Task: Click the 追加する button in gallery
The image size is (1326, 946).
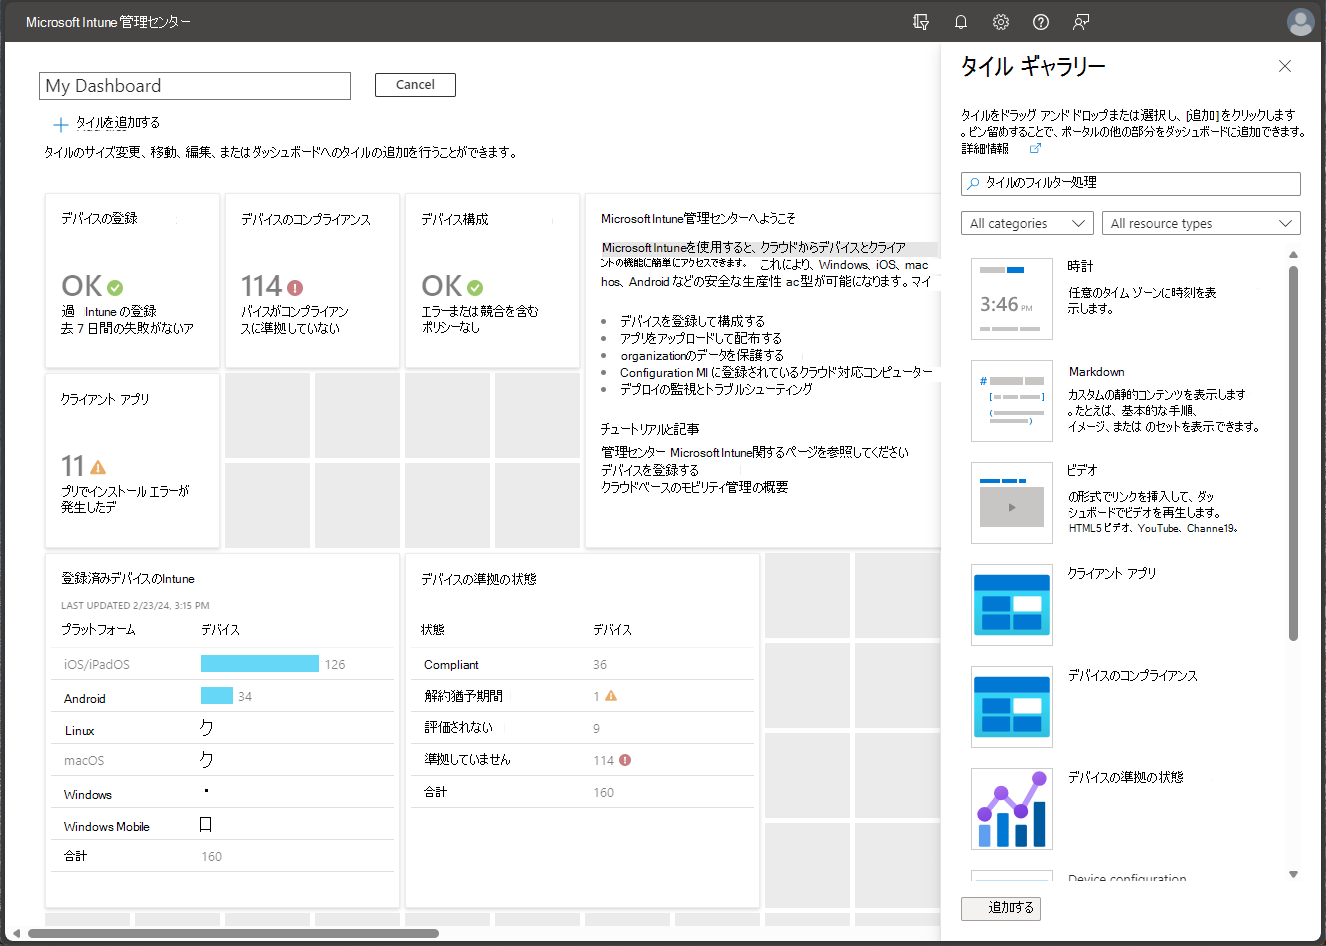Action: click(1001, 908)
